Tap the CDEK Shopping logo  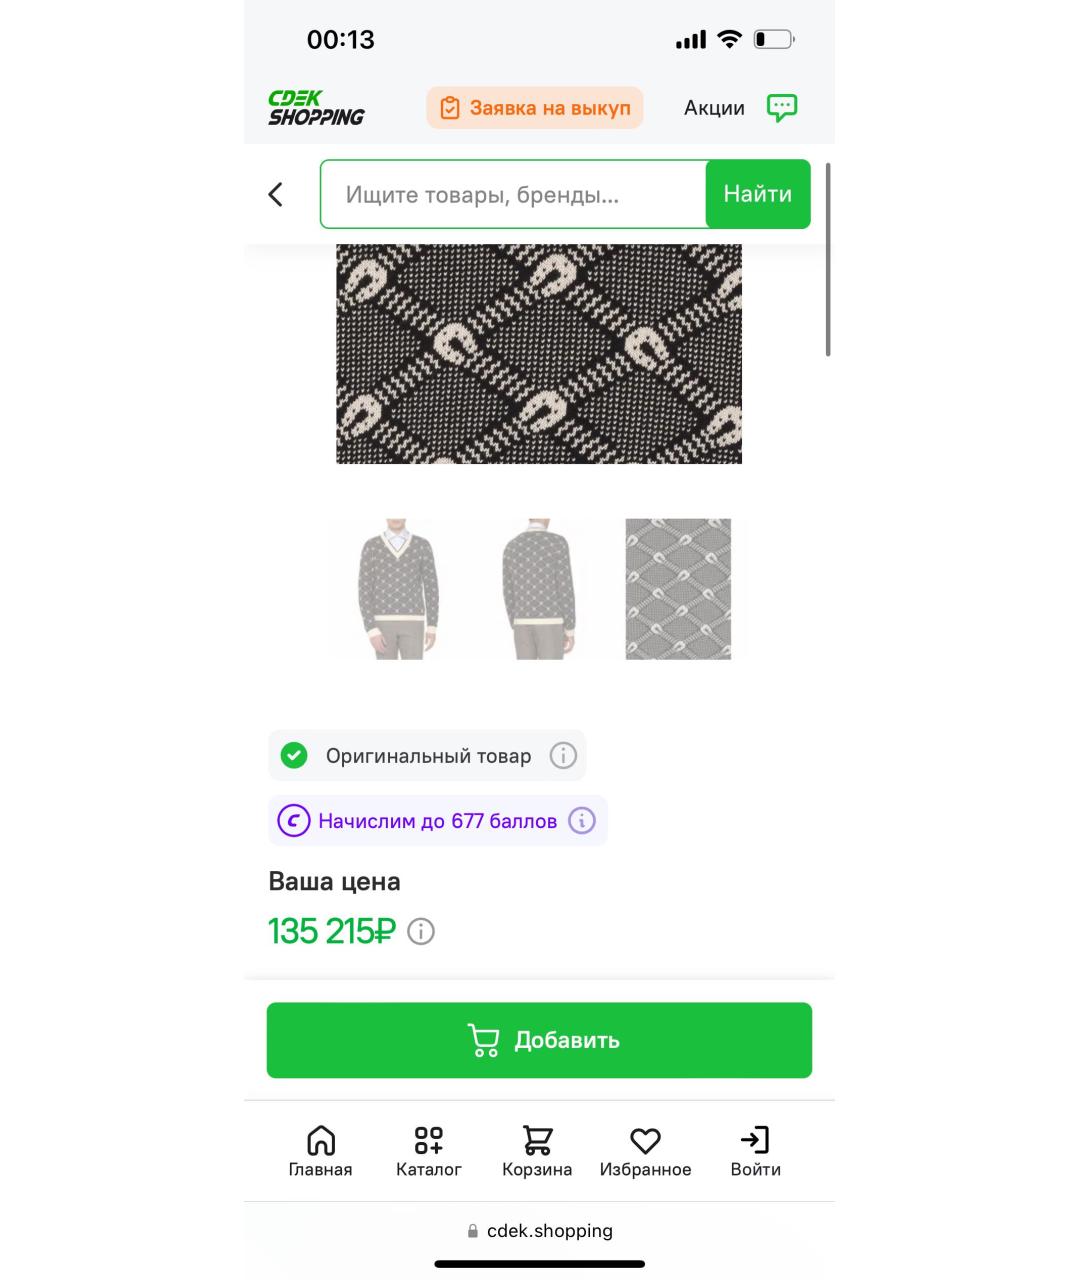[x=316, y=108]
